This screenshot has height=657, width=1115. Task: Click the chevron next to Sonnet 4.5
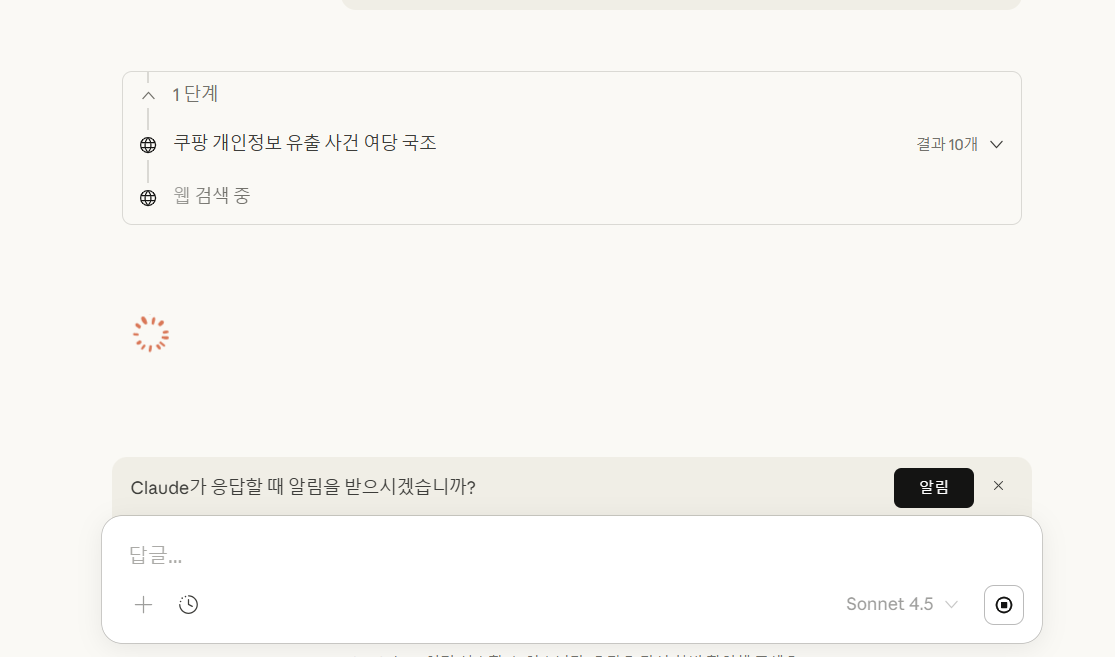pos(951,604)
